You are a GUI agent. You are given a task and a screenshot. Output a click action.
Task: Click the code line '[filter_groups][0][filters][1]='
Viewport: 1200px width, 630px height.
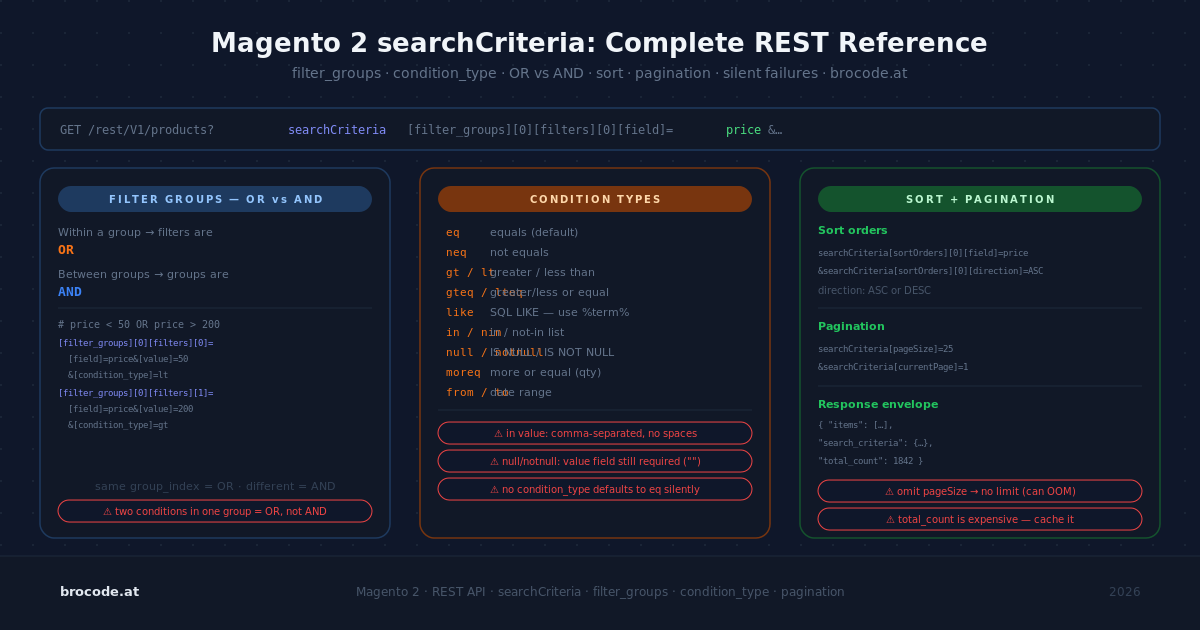pos(136,393)
